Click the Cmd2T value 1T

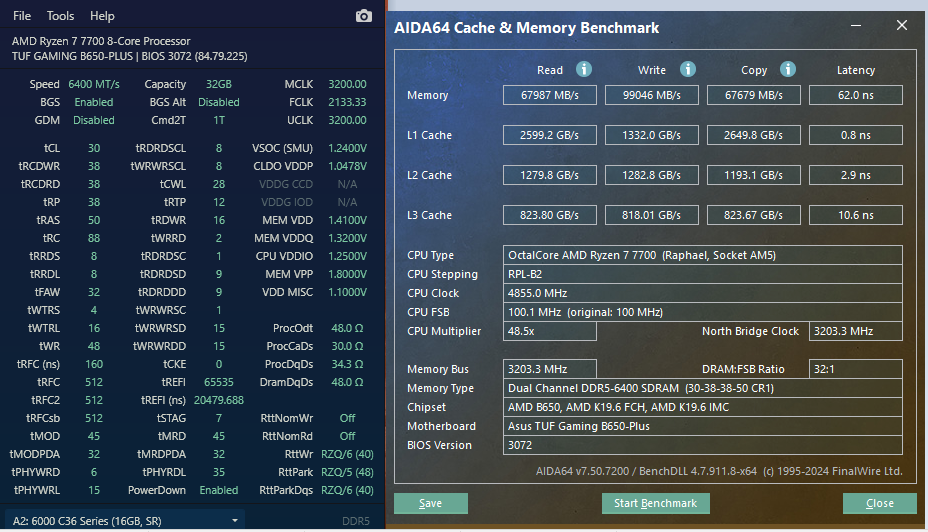[219, 120]
